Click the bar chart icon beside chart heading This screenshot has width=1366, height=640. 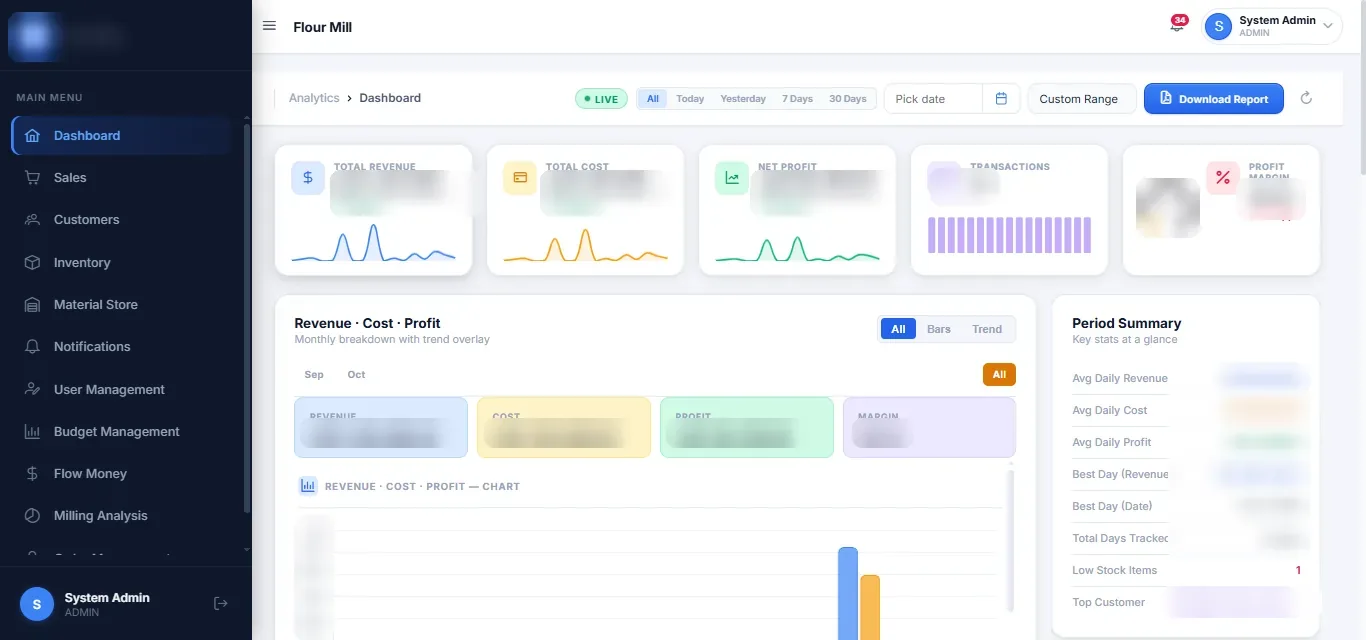[308, 486]
